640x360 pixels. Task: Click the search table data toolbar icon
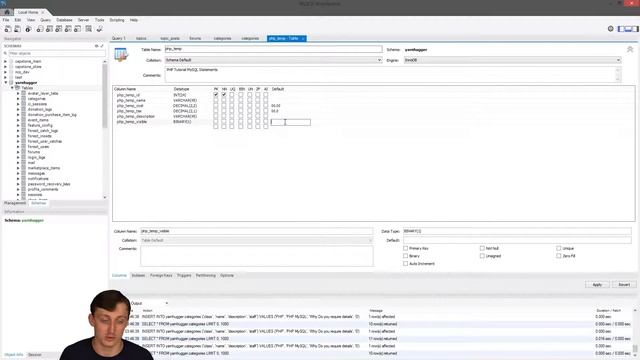click(89, 29)
